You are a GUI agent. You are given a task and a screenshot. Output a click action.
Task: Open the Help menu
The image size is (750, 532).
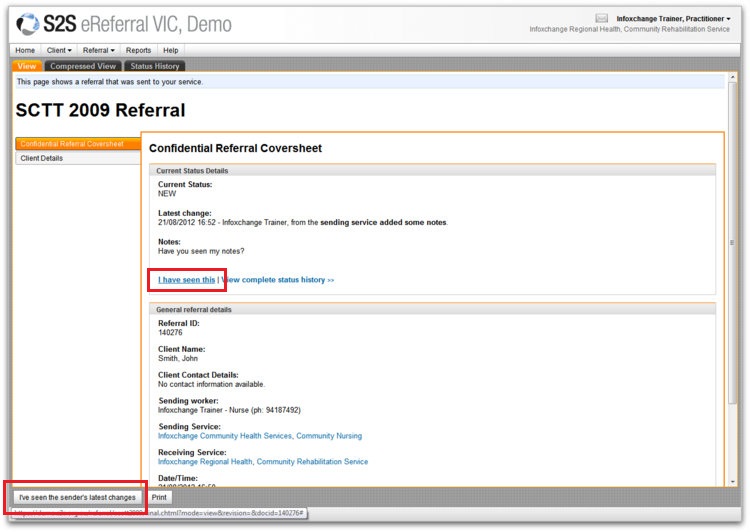pyautogui.click(x=170, y=50)
